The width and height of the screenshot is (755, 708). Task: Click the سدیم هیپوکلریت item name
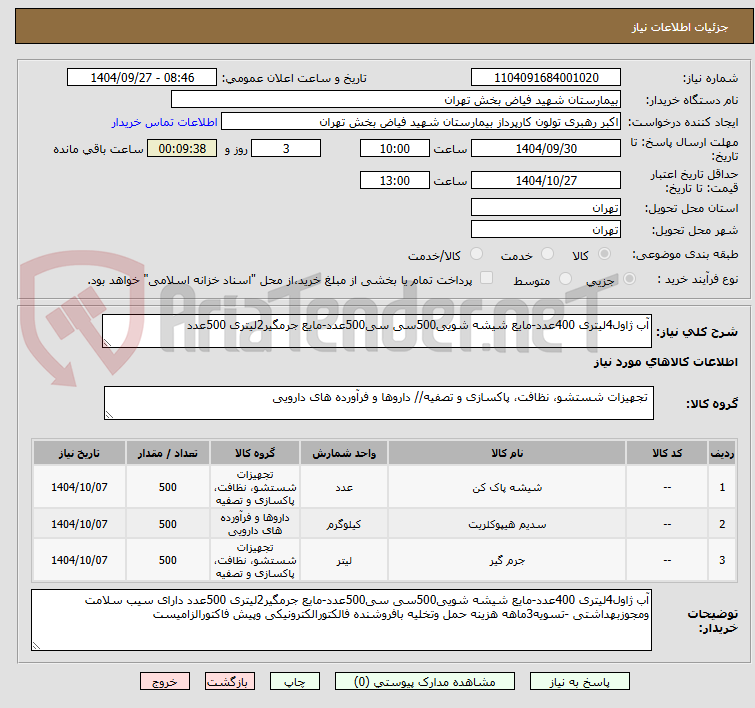507,524
